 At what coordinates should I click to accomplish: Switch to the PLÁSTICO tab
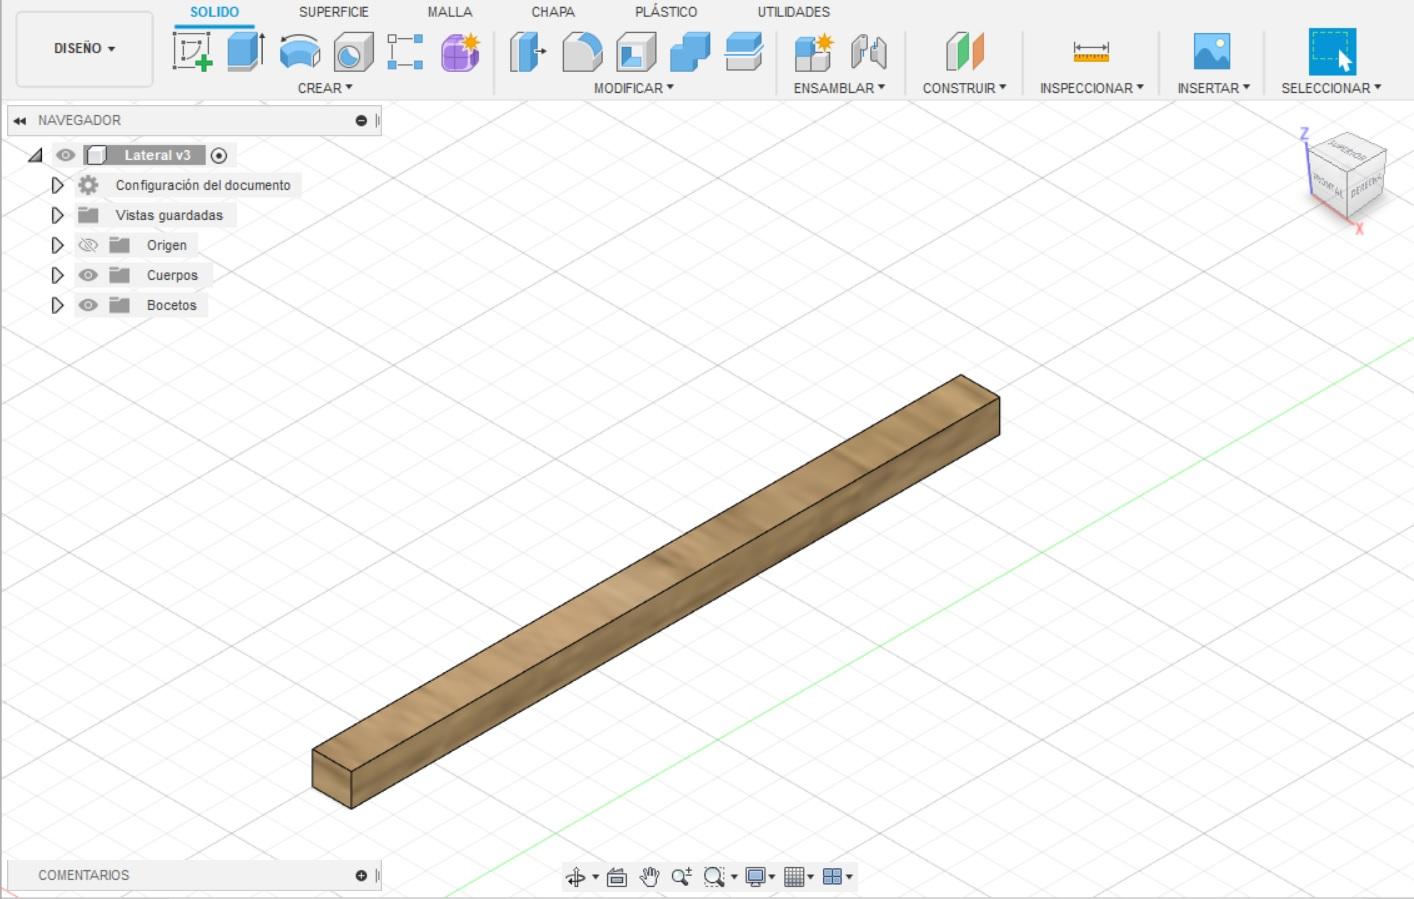point(666,12)
